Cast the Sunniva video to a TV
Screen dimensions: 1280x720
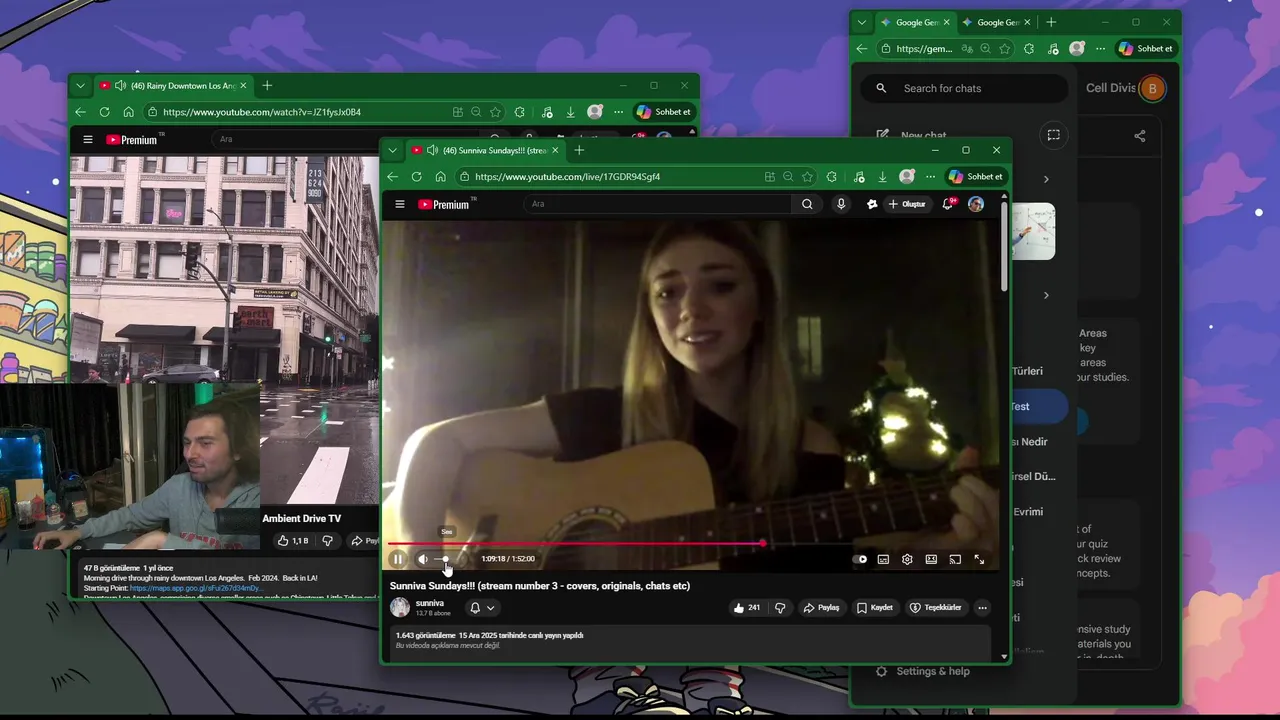[x=955, y=559]
